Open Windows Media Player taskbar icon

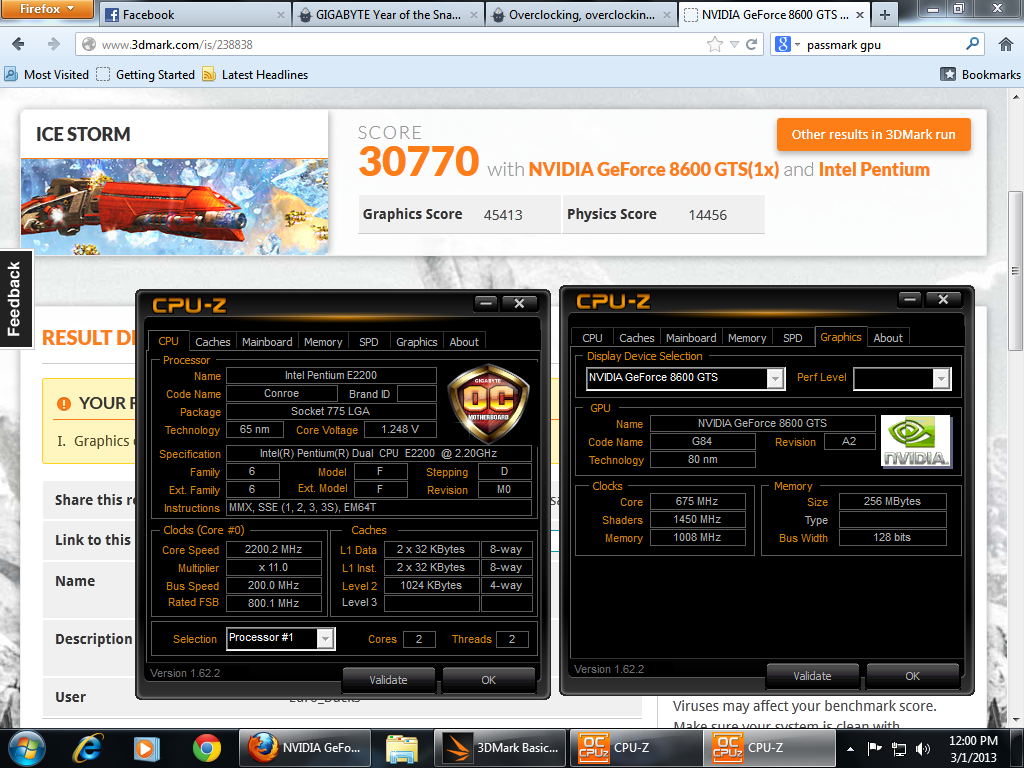click(x=147, y=749)
